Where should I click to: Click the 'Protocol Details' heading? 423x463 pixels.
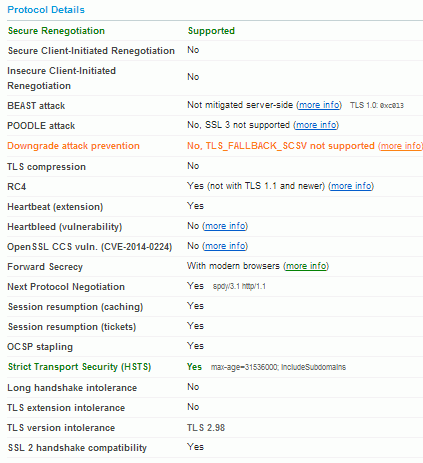point(46,10)
